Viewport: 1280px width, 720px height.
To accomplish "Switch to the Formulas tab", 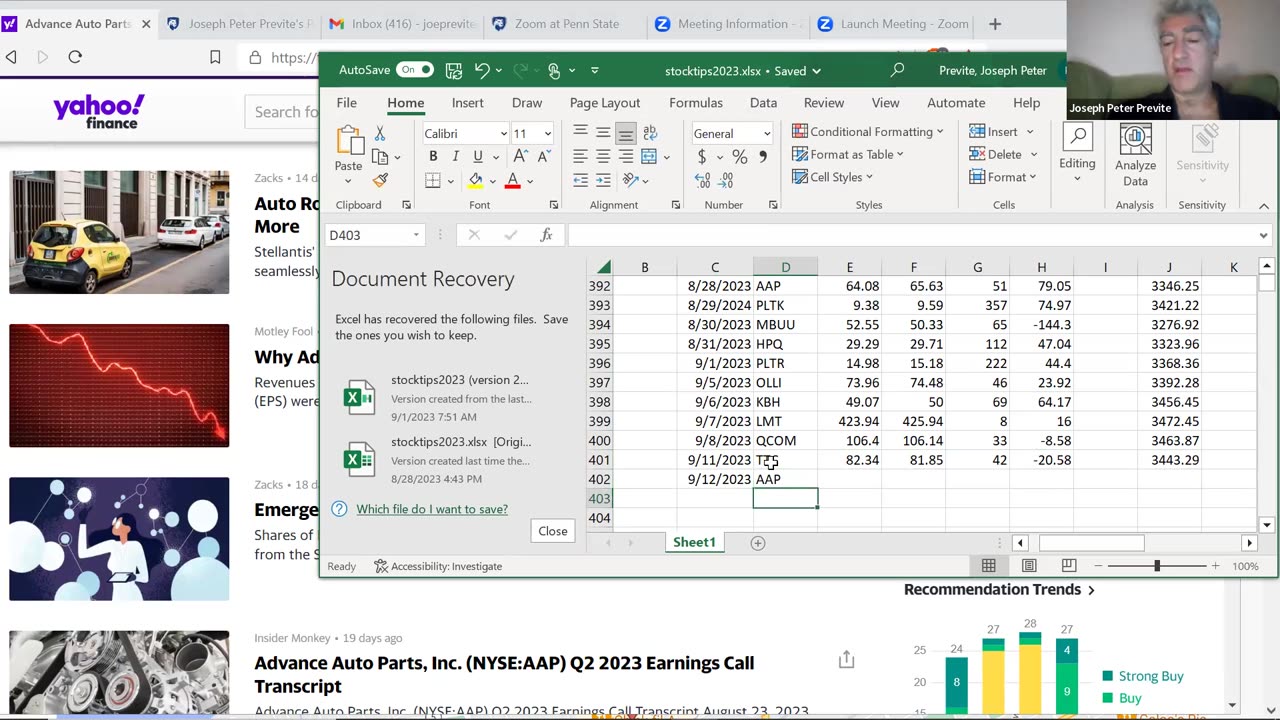I will click(x=696, y=103).
